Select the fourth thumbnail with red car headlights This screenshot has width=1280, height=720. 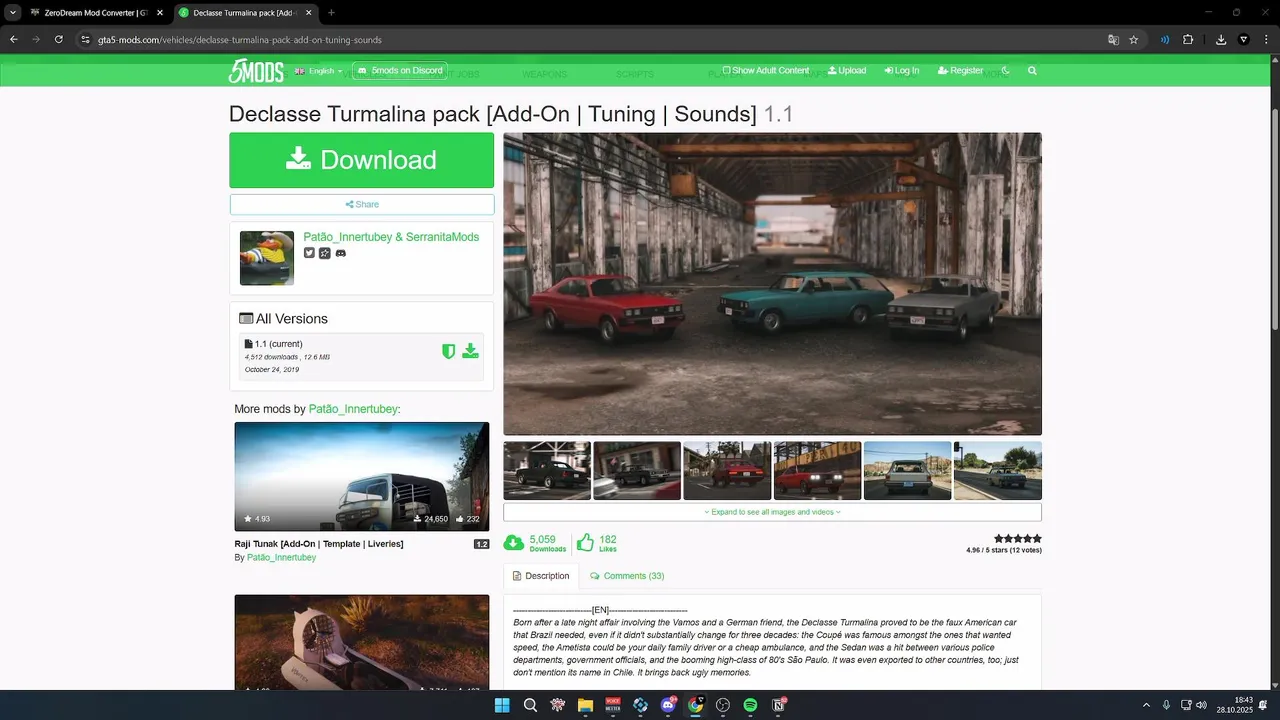coord(817,471)
